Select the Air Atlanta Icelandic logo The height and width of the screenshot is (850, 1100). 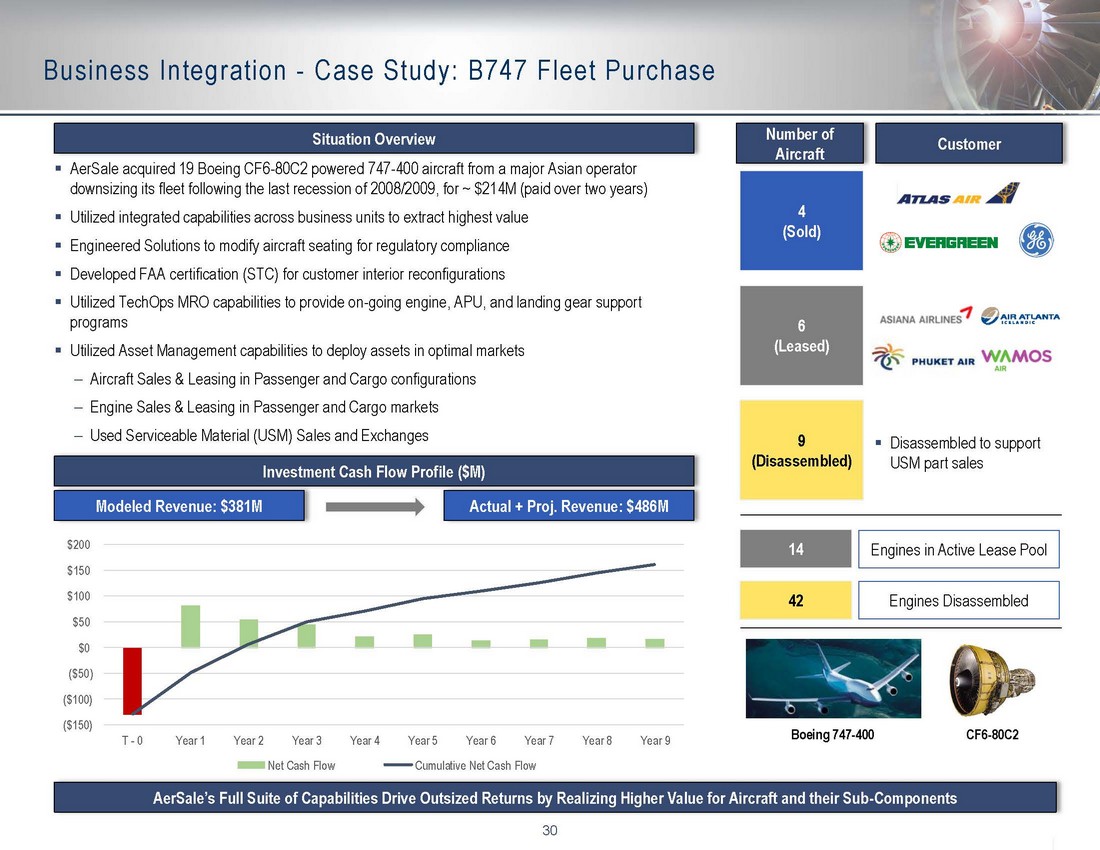pos(1020,317)
